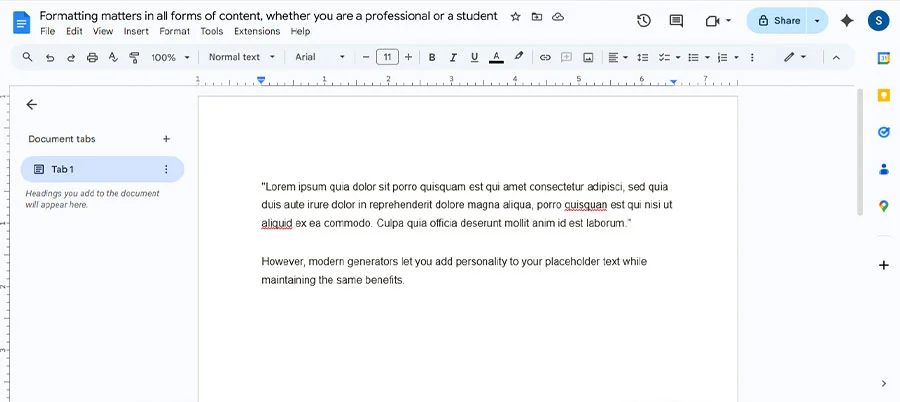
Task: Click the vertical scrollbar
Action: [x=860, y=152]
